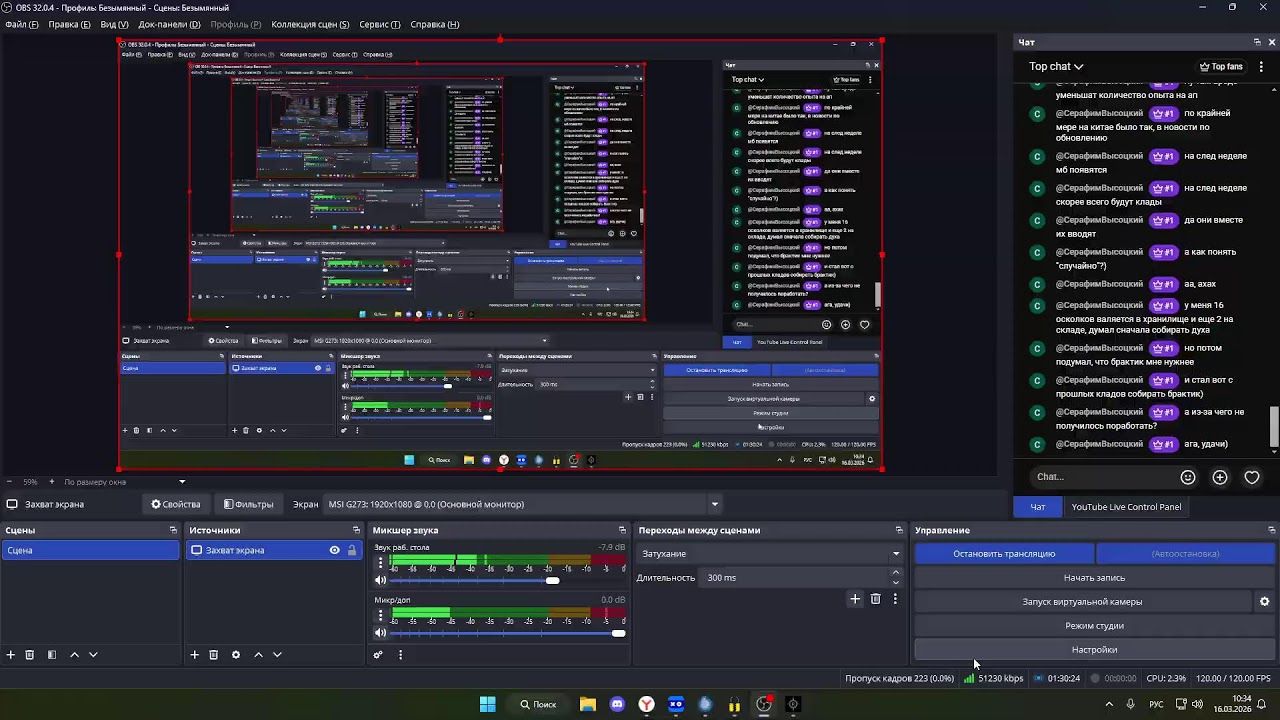Click Запуск виртуальной камеры button
The image size is (1280, 720).
coord(1082,602)
